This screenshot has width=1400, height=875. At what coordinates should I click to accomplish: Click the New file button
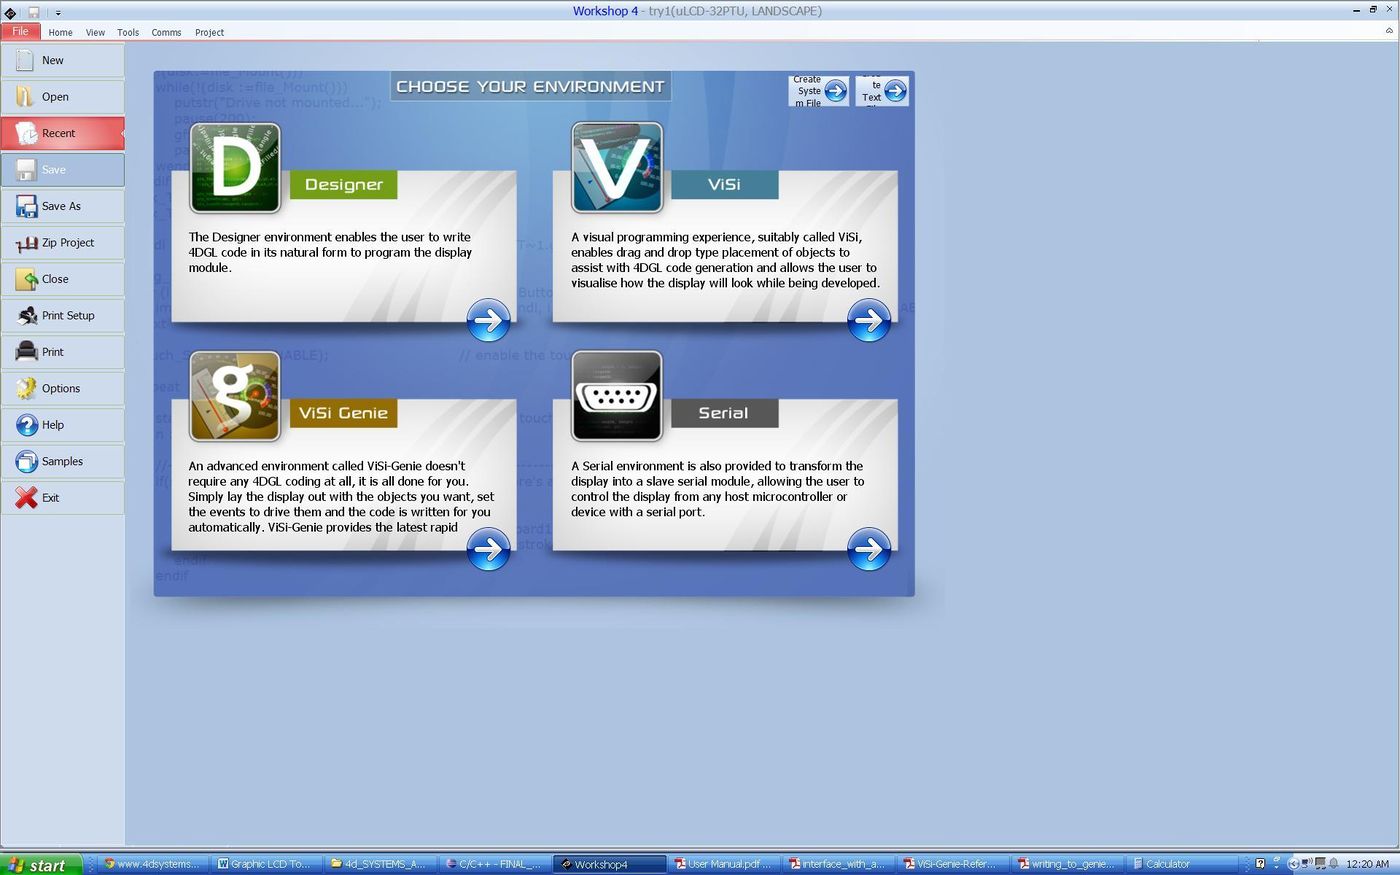coord(63,60)
